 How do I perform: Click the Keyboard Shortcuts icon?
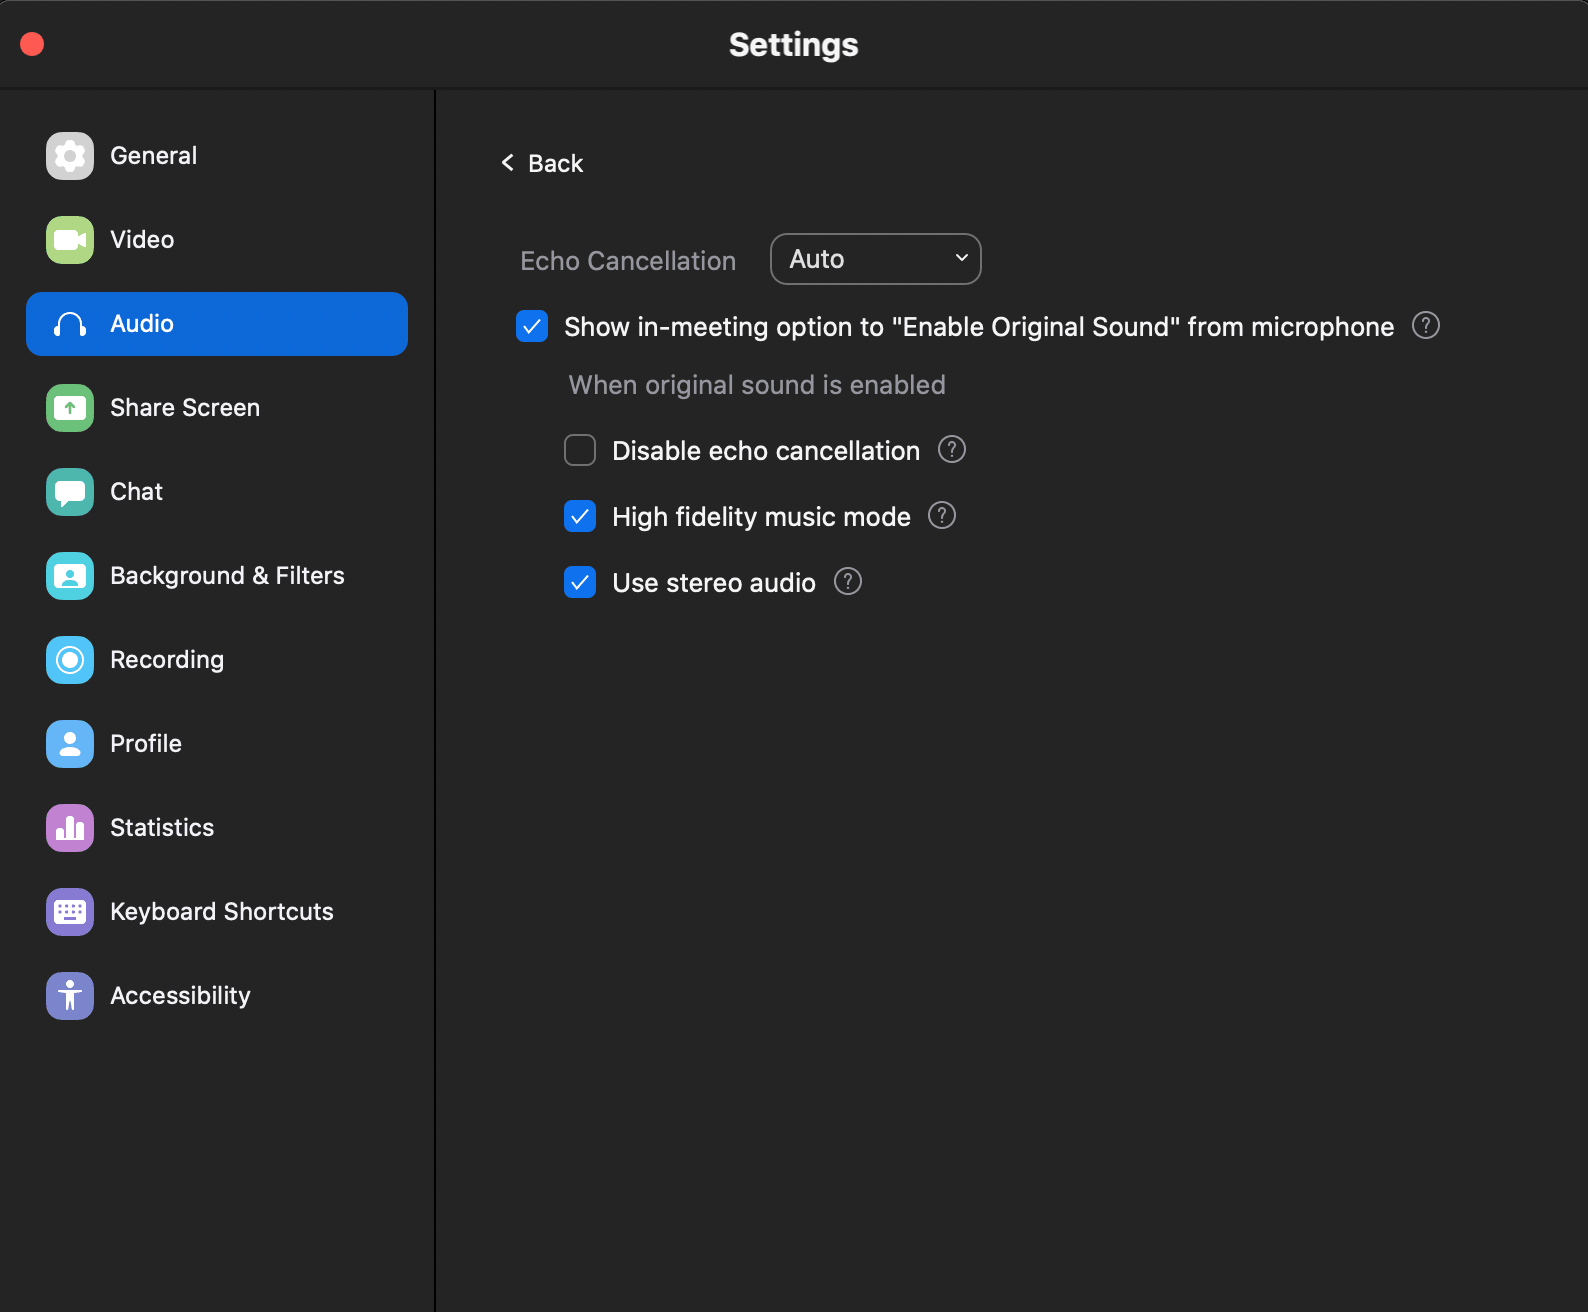(x=70, y=912)
